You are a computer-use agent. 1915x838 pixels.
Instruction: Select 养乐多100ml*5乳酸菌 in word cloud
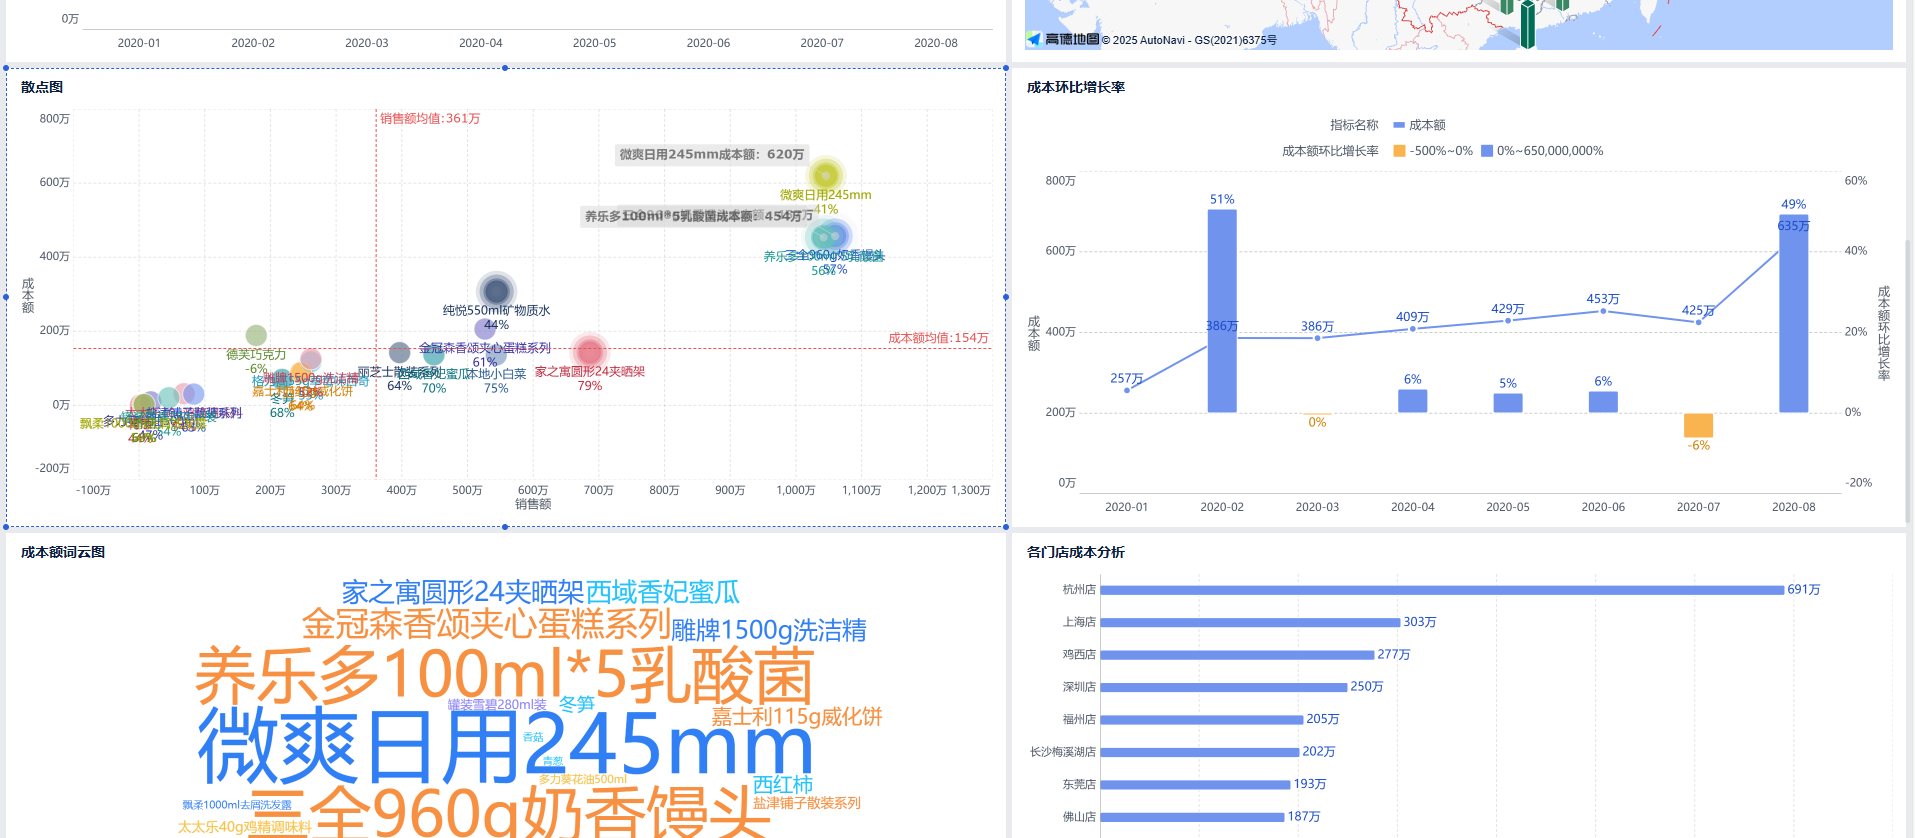coord(504,676)
